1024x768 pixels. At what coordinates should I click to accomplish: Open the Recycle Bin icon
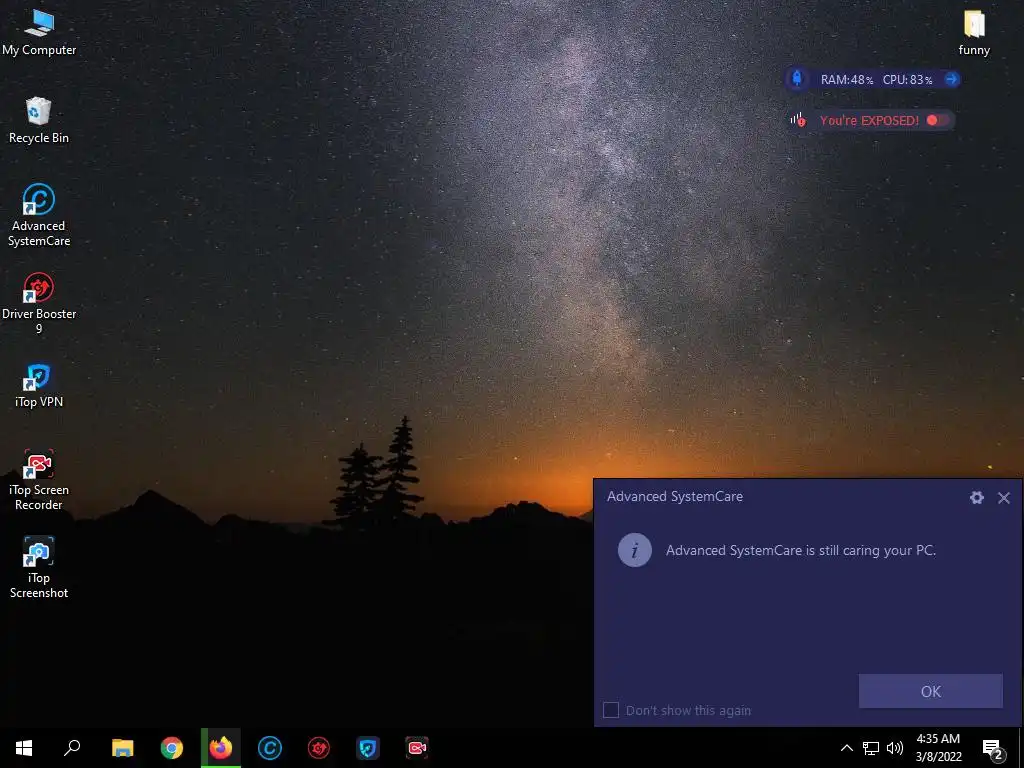(39, 120)
